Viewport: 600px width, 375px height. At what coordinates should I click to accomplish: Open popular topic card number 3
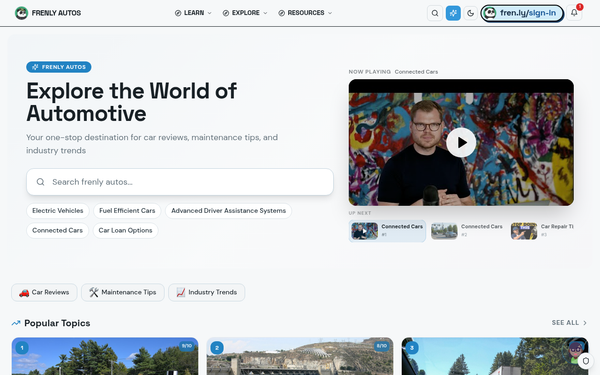click(x=495, y=356)
